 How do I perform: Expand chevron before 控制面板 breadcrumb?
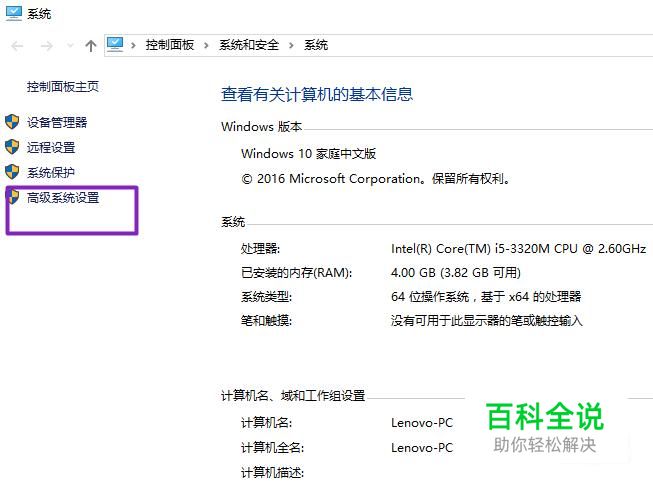[133, 45]
